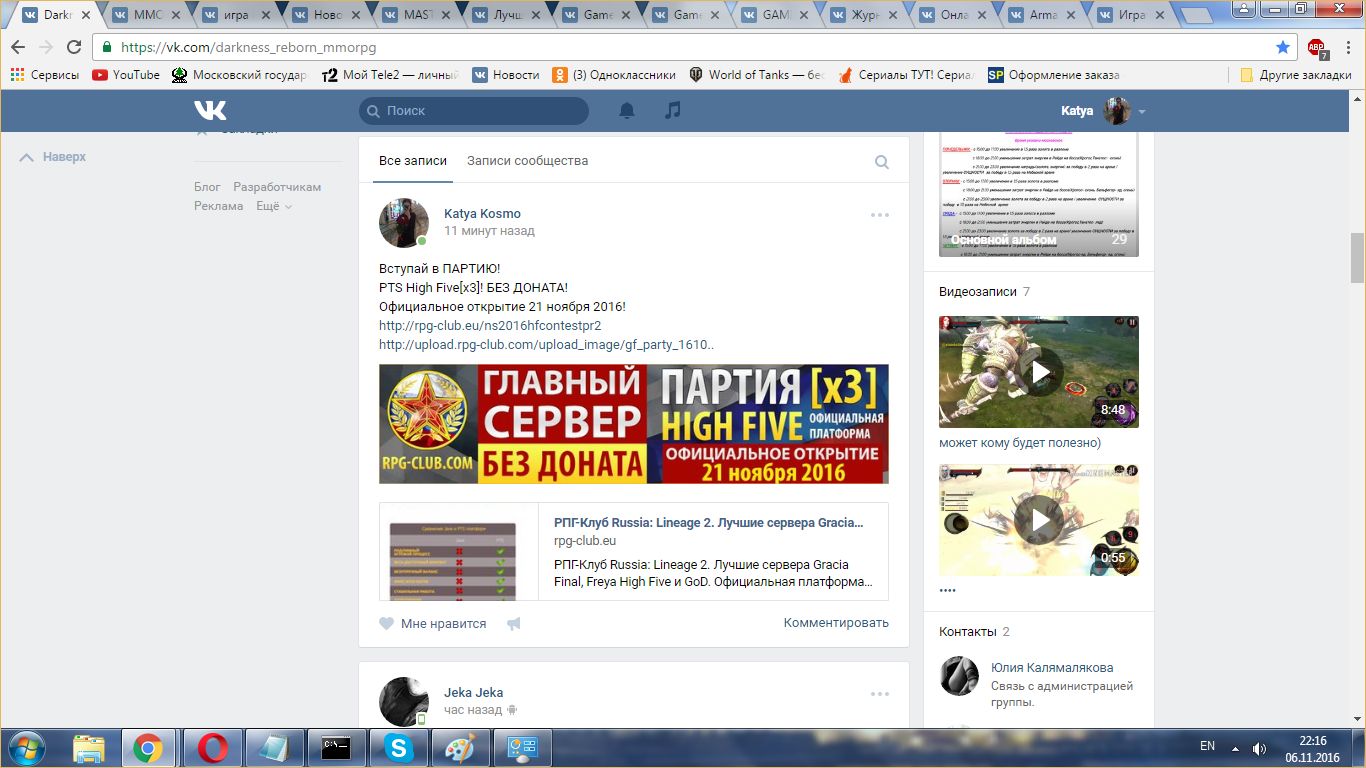Select the Все записи tab
Viewport: 1366px width, 768px height.
pyautogui.click(x=413, y=161)
